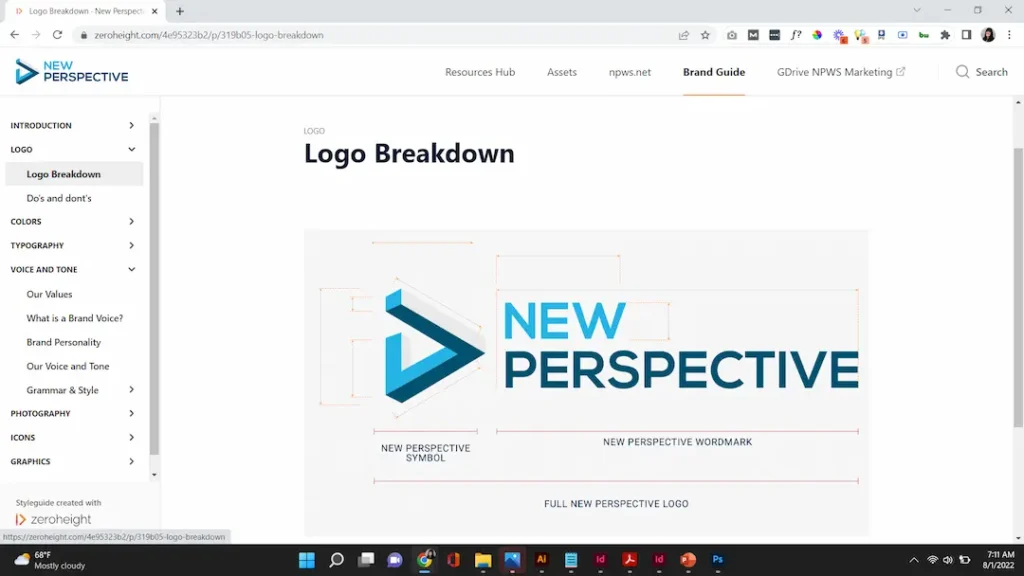Open the Assets tab
Viewport: 1024px width, 576px height.
(x=562, y=72)
